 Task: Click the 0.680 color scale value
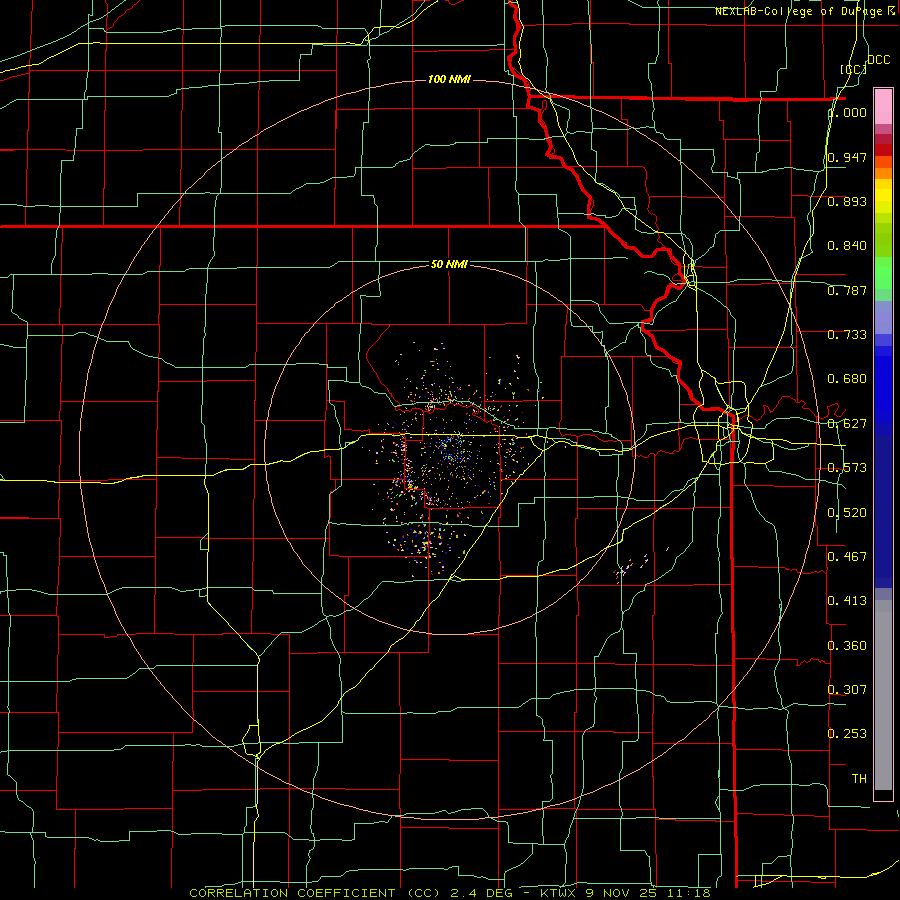tap(847, 379)
